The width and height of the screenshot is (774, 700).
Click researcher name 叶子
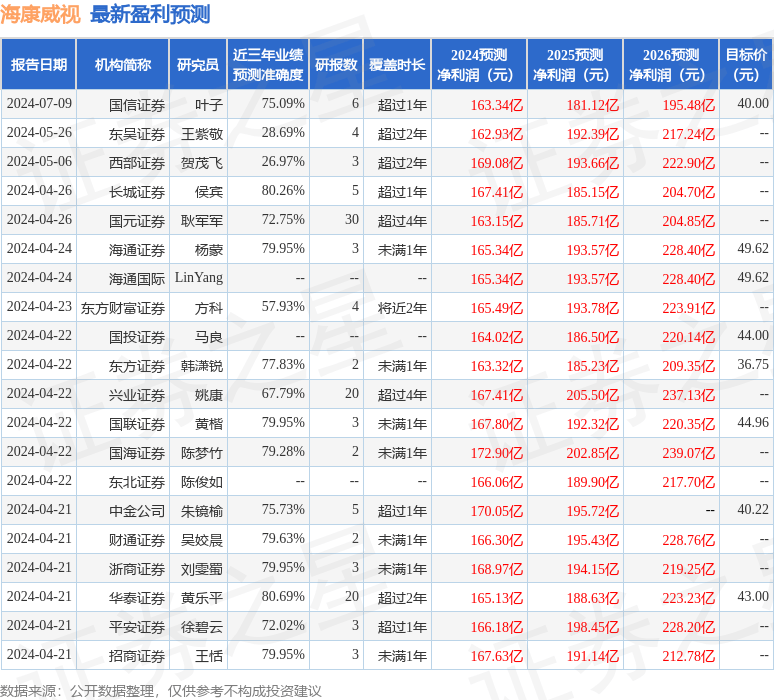click(x=209, y=105)
